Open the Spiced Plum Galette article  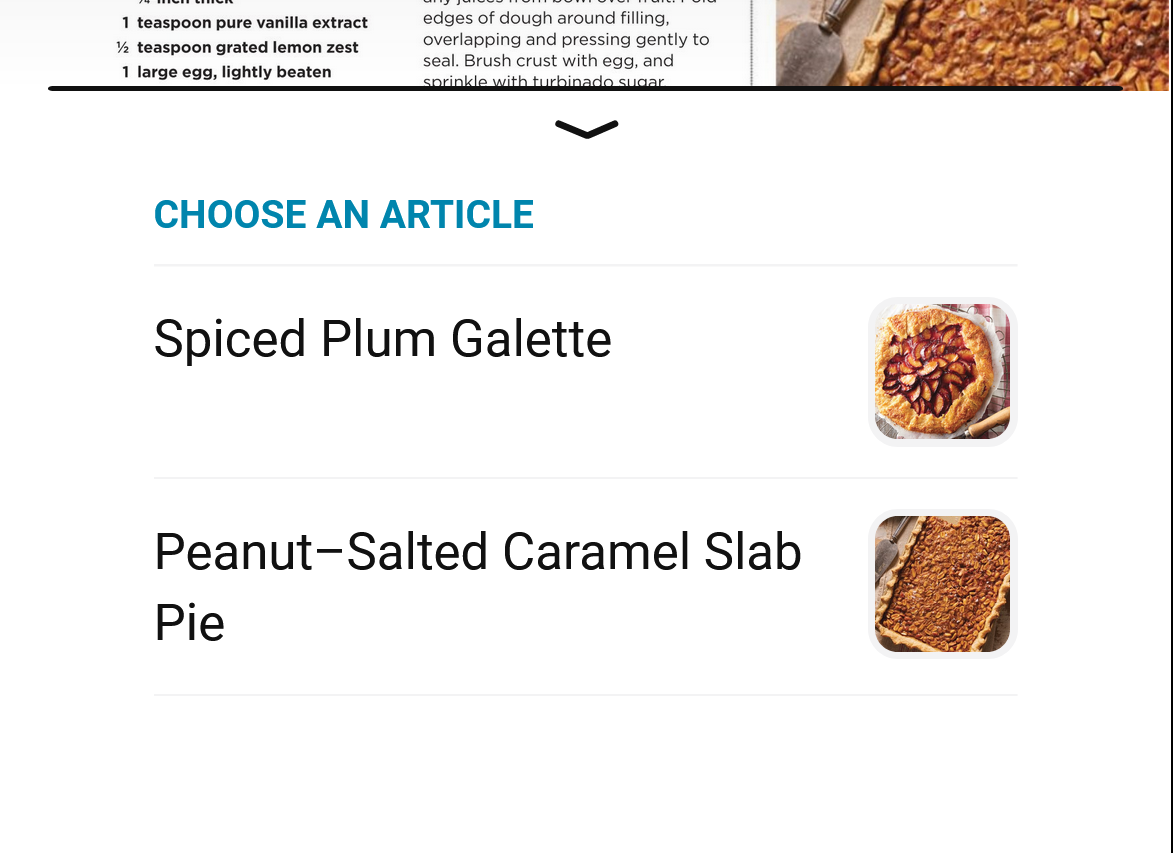click(x=382, y=339)
